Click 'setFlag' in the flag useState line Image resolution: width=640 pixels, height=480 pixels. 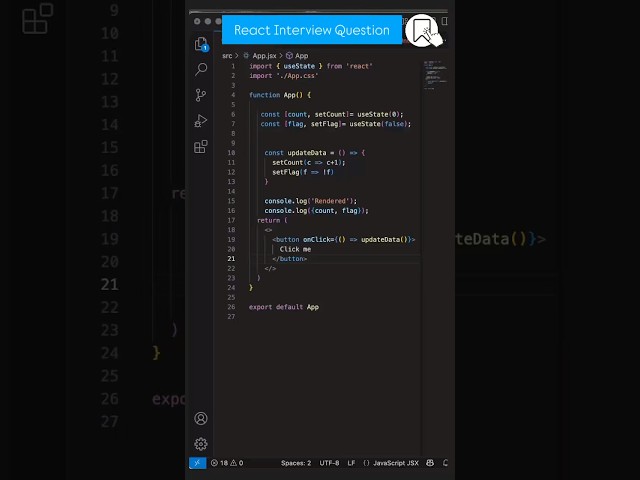tap(324, 124)
